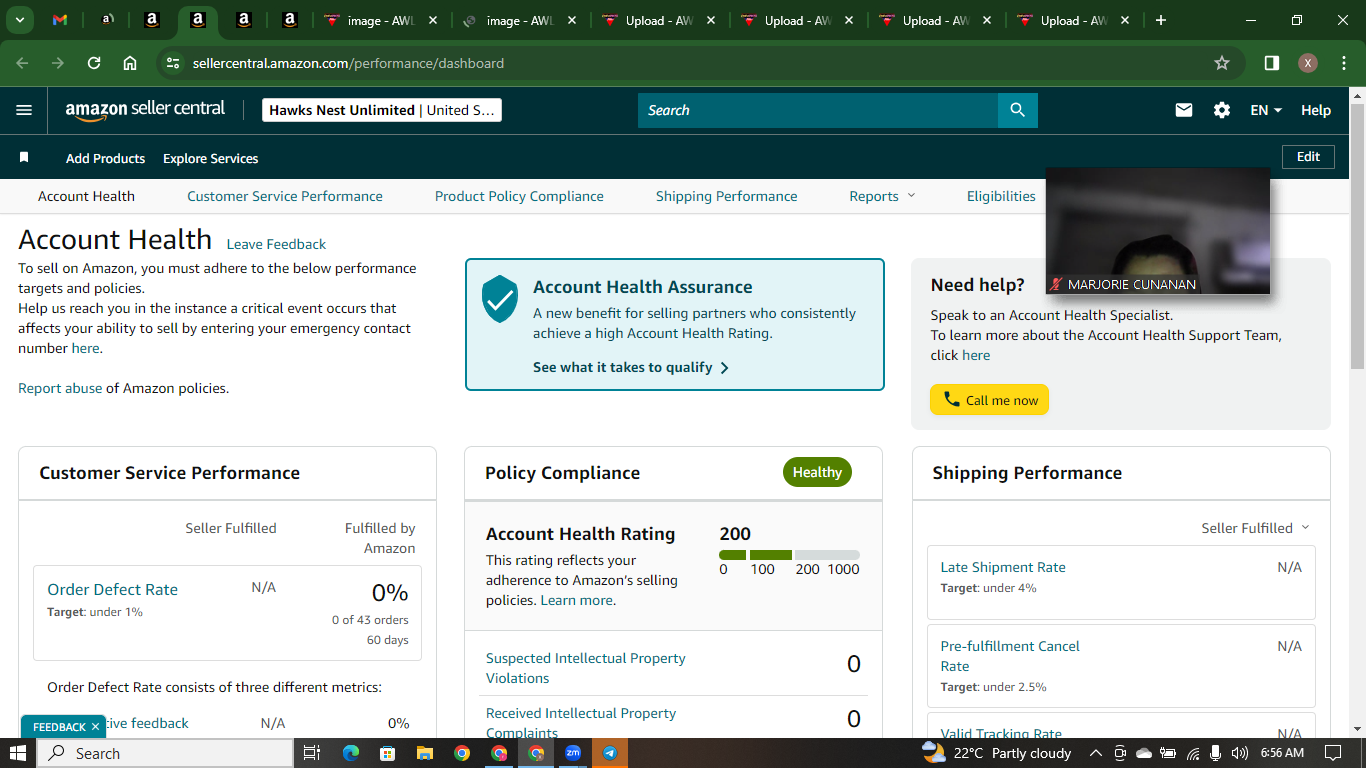Dismiss the FEEDBACK tab with its X

point(95,727)
